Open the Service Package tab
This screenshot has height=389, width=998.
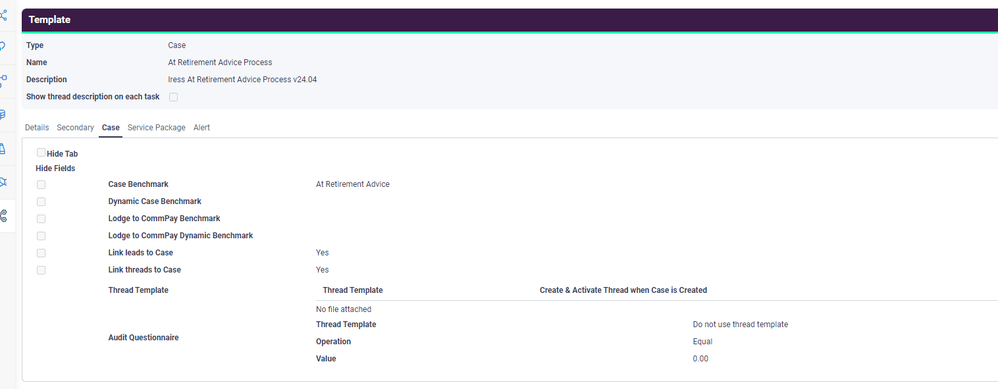(157, 127)
